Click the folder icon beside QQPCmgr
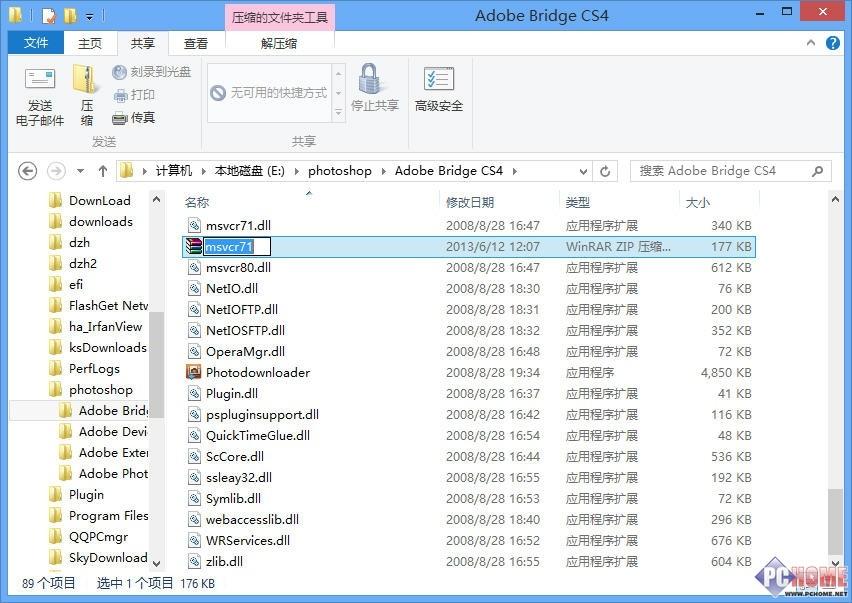The height and width of the screenshot is (603, 852). pos(55,537)
